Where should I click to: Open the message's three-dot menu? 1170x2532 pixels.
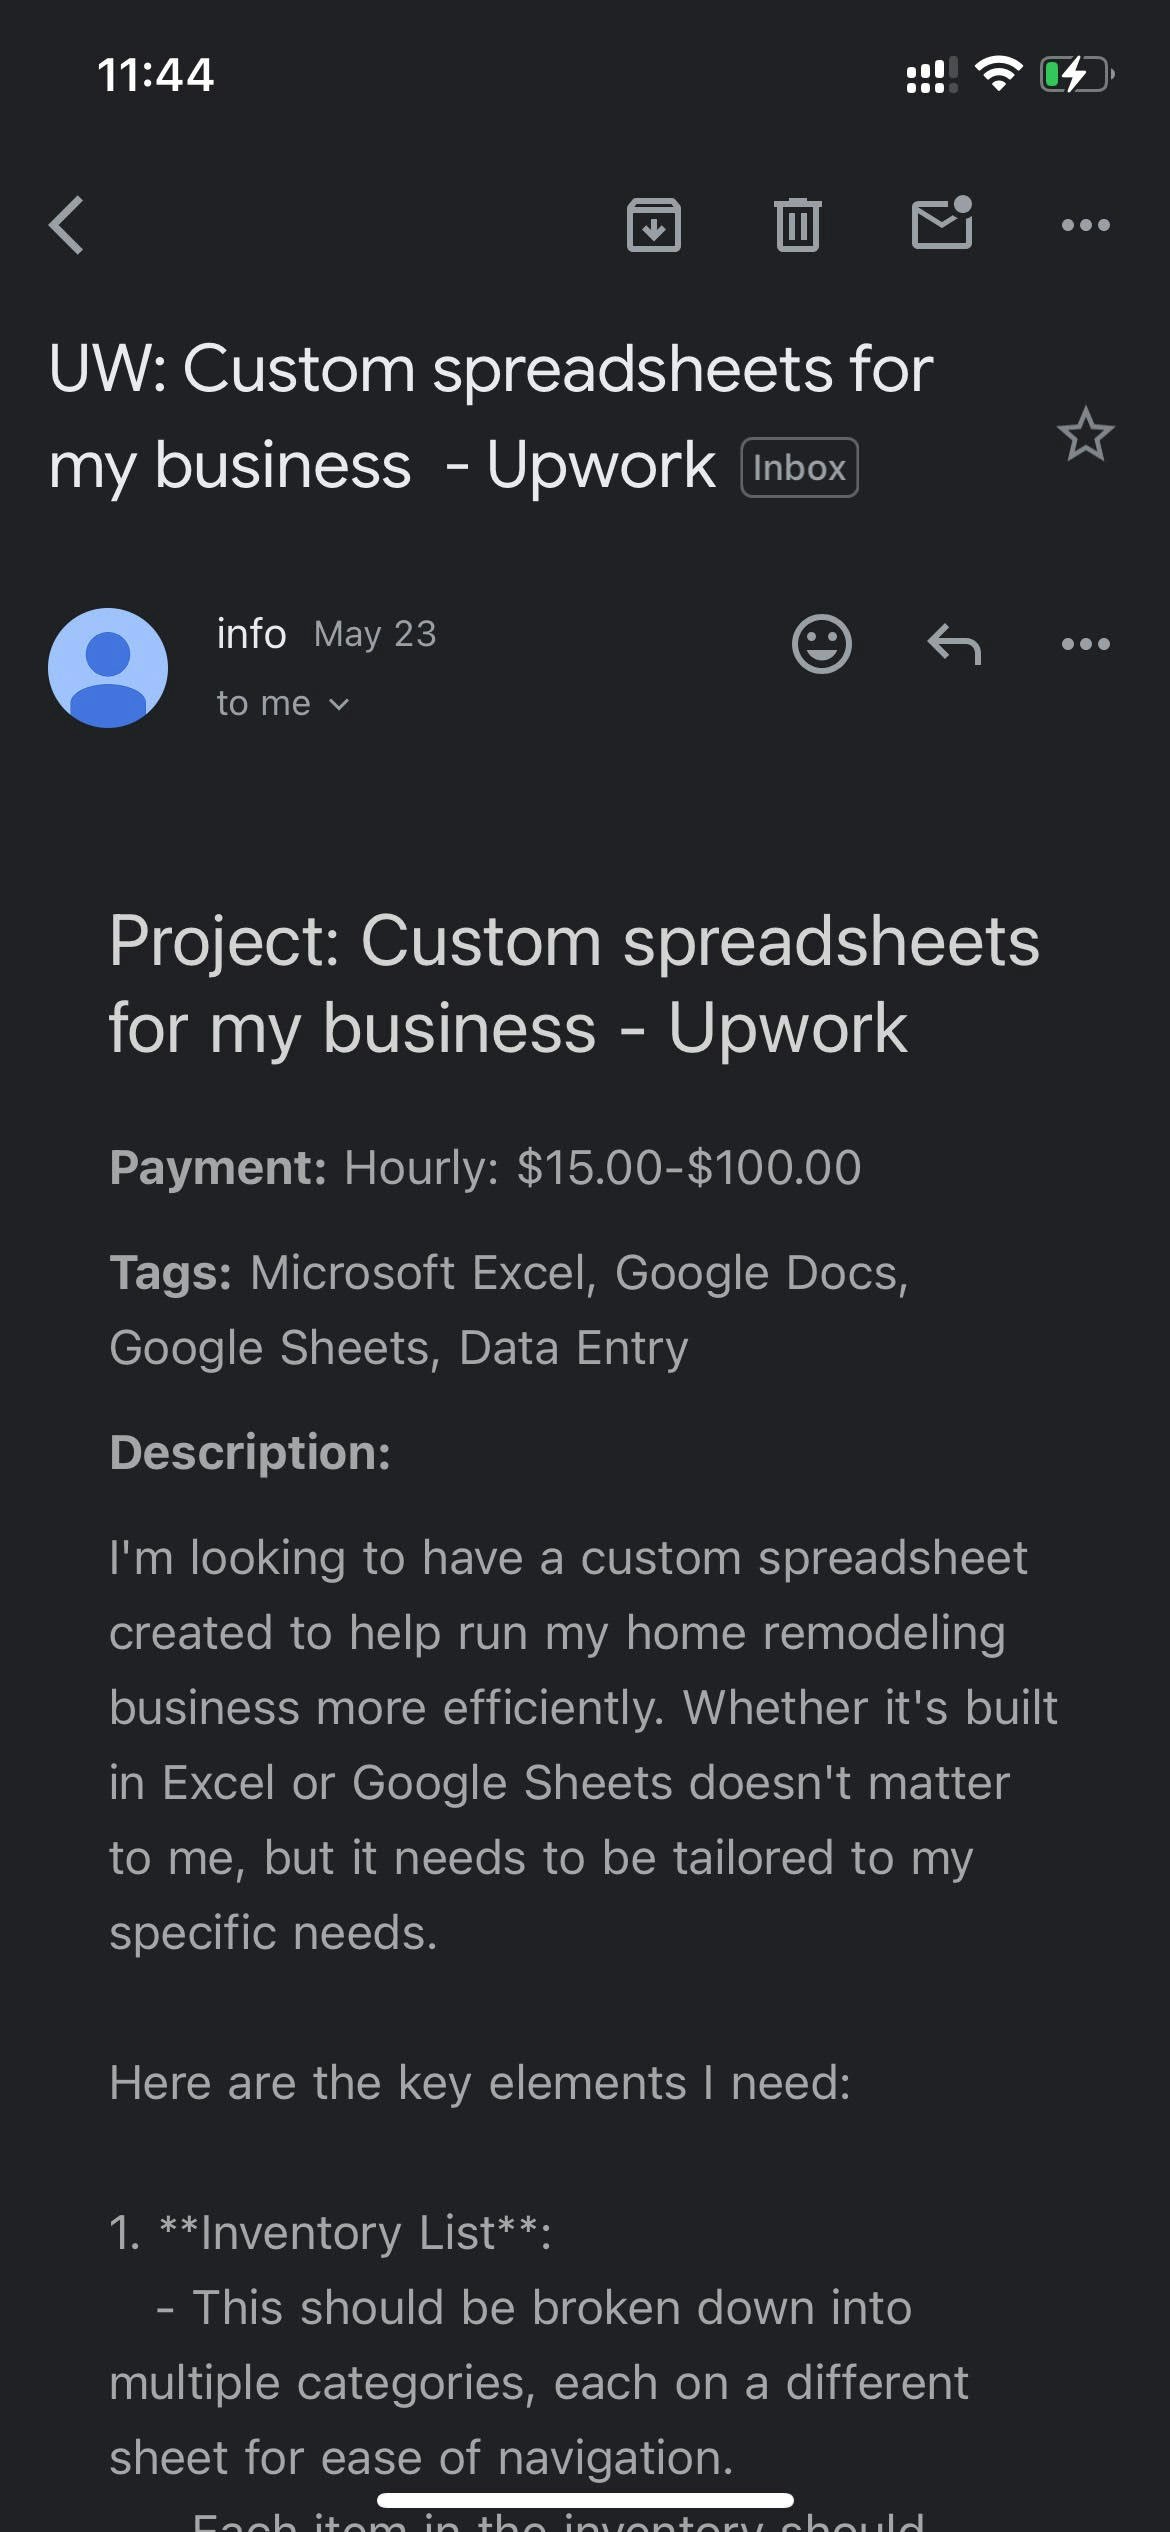tap(1085, 643)
